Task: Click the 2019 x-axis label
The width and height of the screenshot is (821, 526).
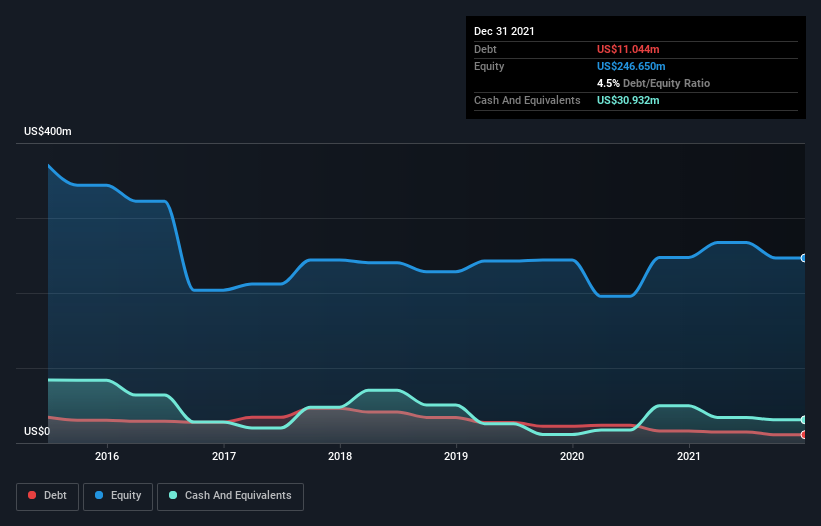Action: click(456, 456)
